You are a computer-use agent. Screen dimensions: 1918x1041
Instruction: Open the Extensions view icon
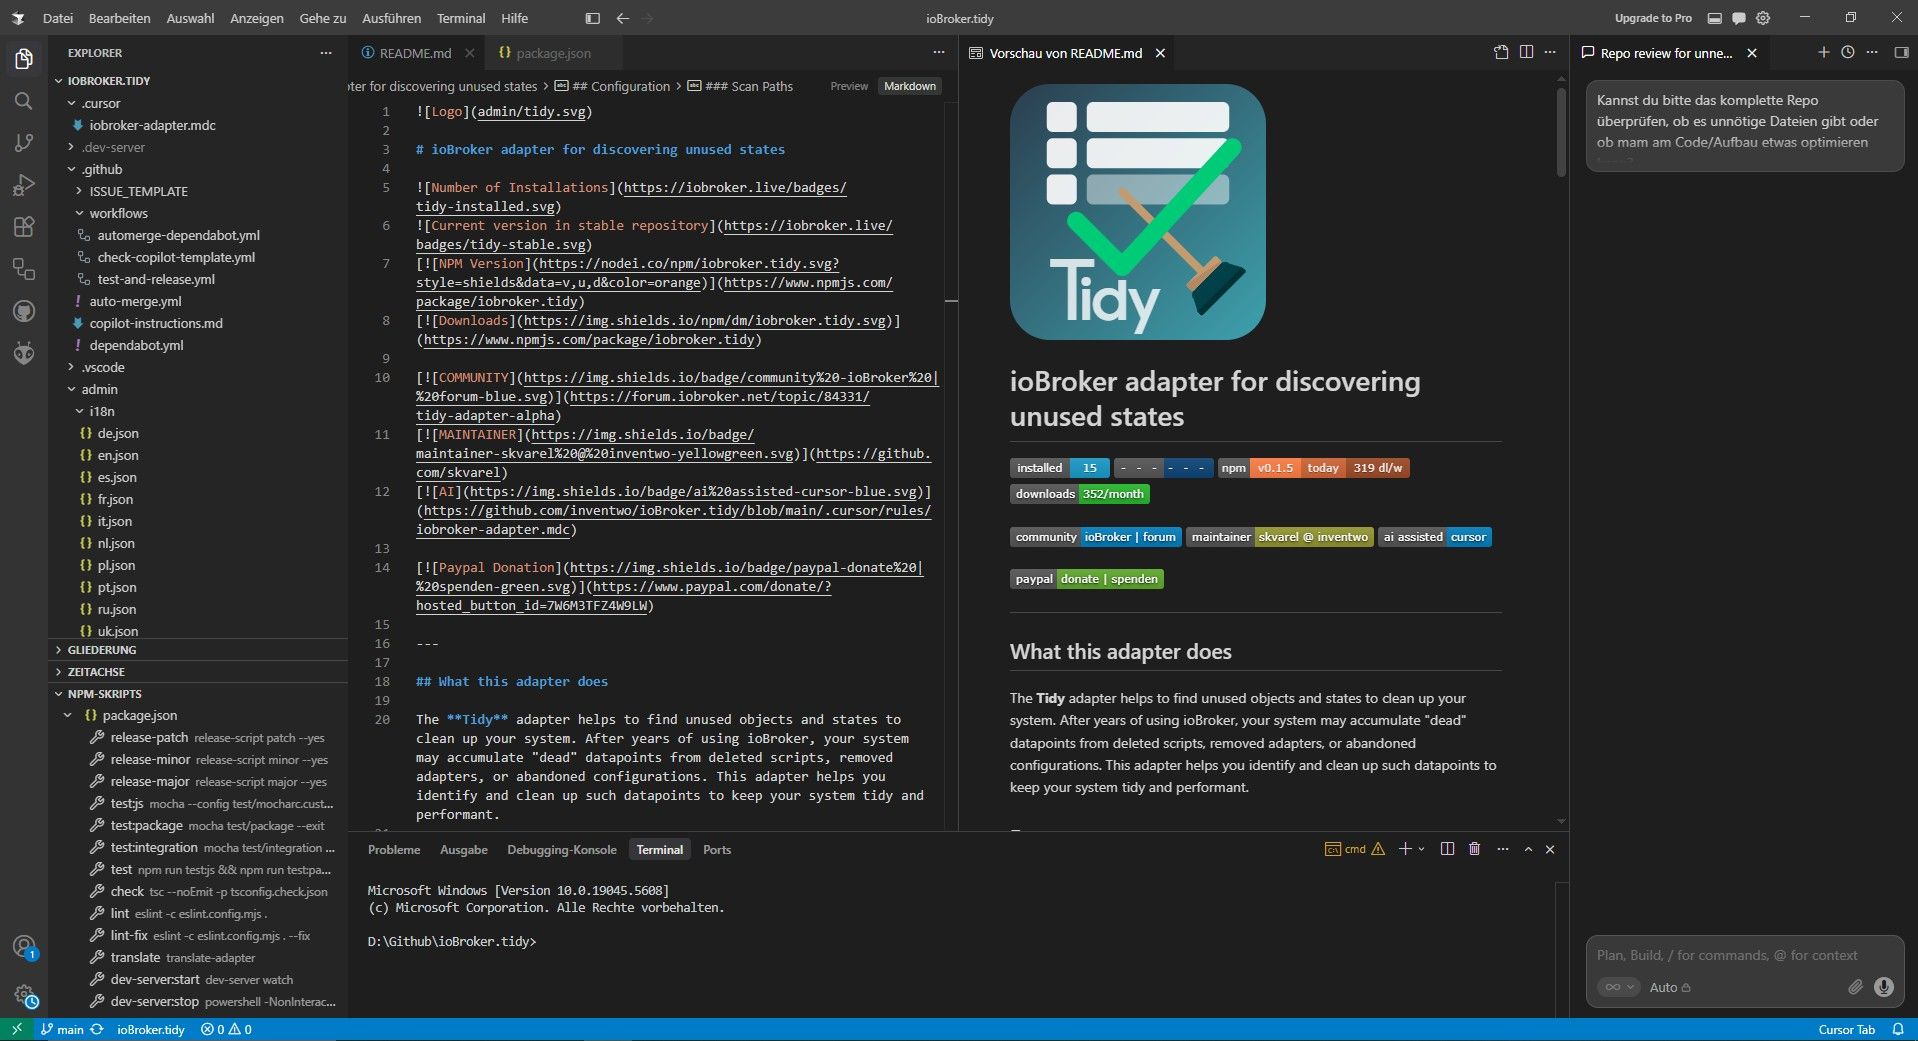point(24,227)
